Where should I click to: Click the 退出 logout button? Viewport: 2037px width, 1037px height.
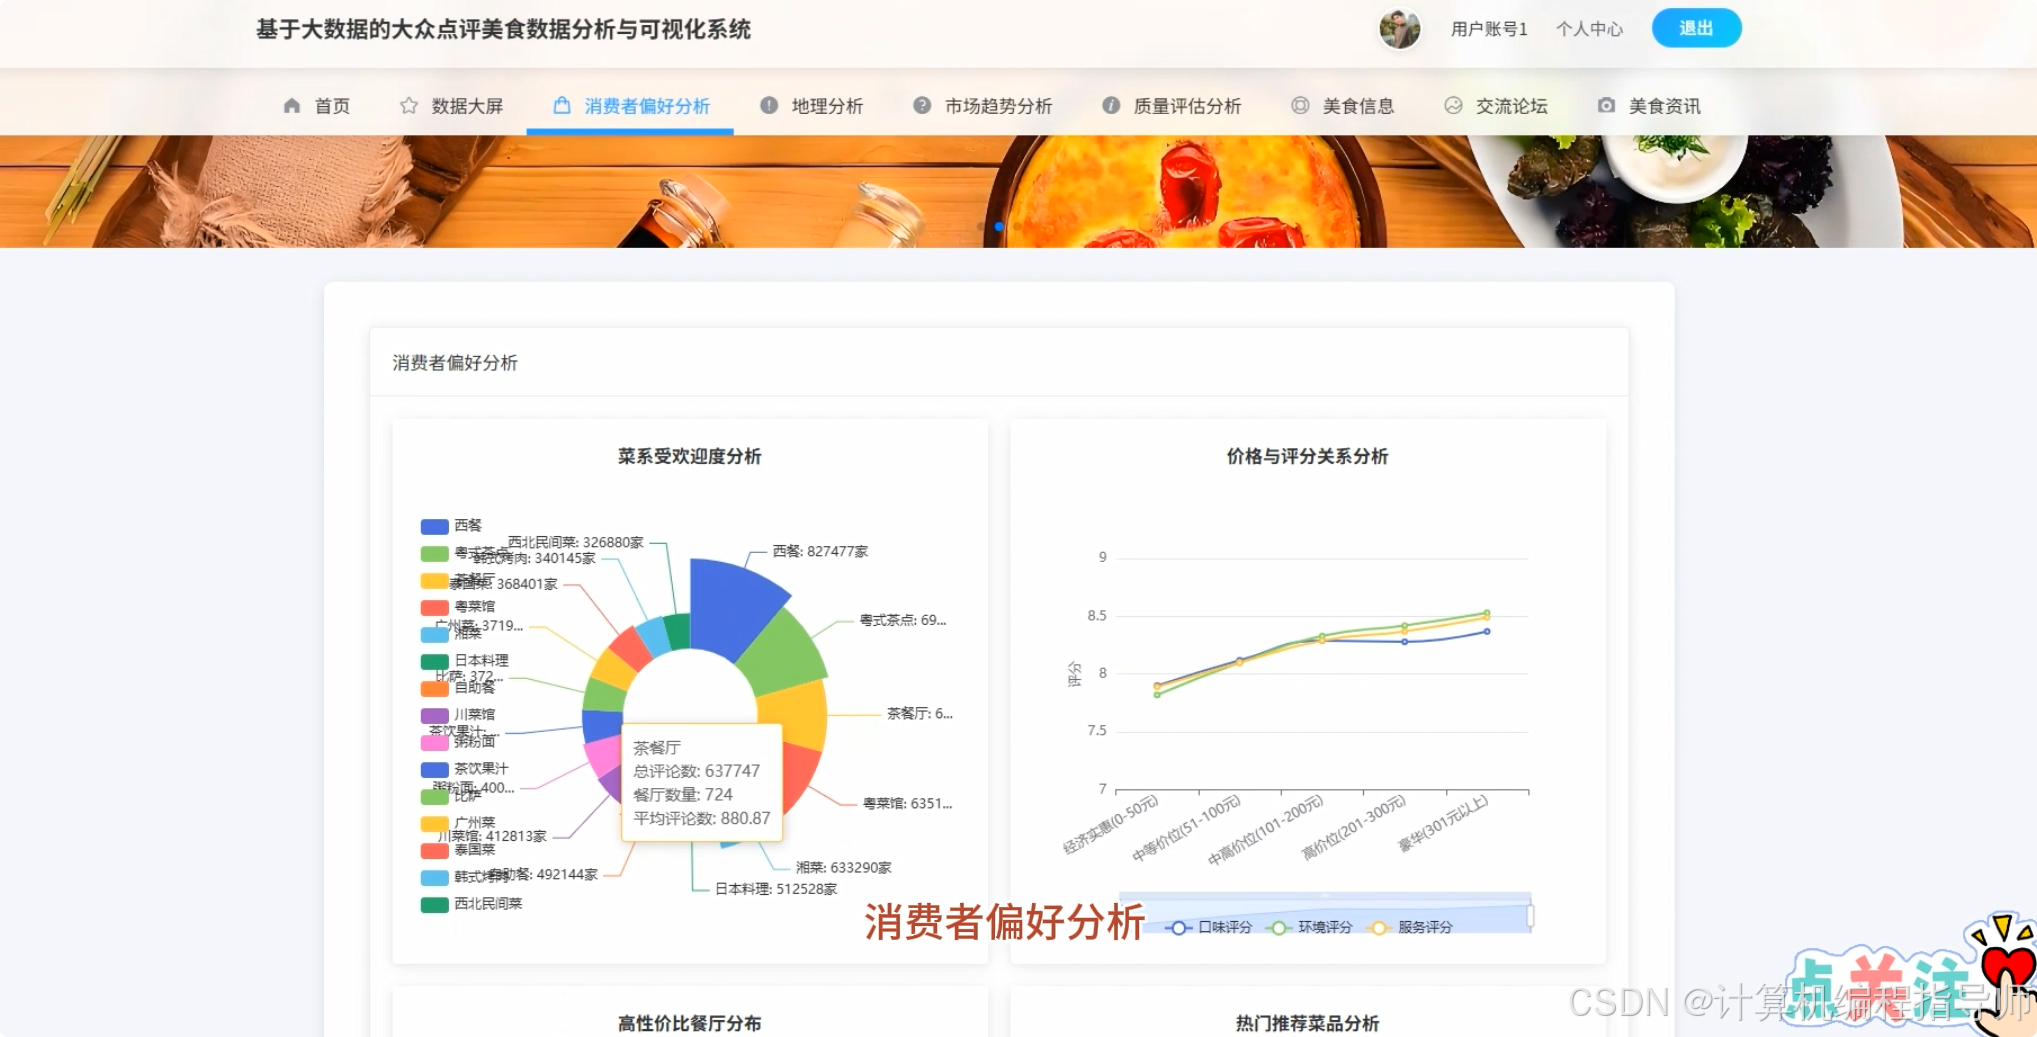(x=1696, y=27)
